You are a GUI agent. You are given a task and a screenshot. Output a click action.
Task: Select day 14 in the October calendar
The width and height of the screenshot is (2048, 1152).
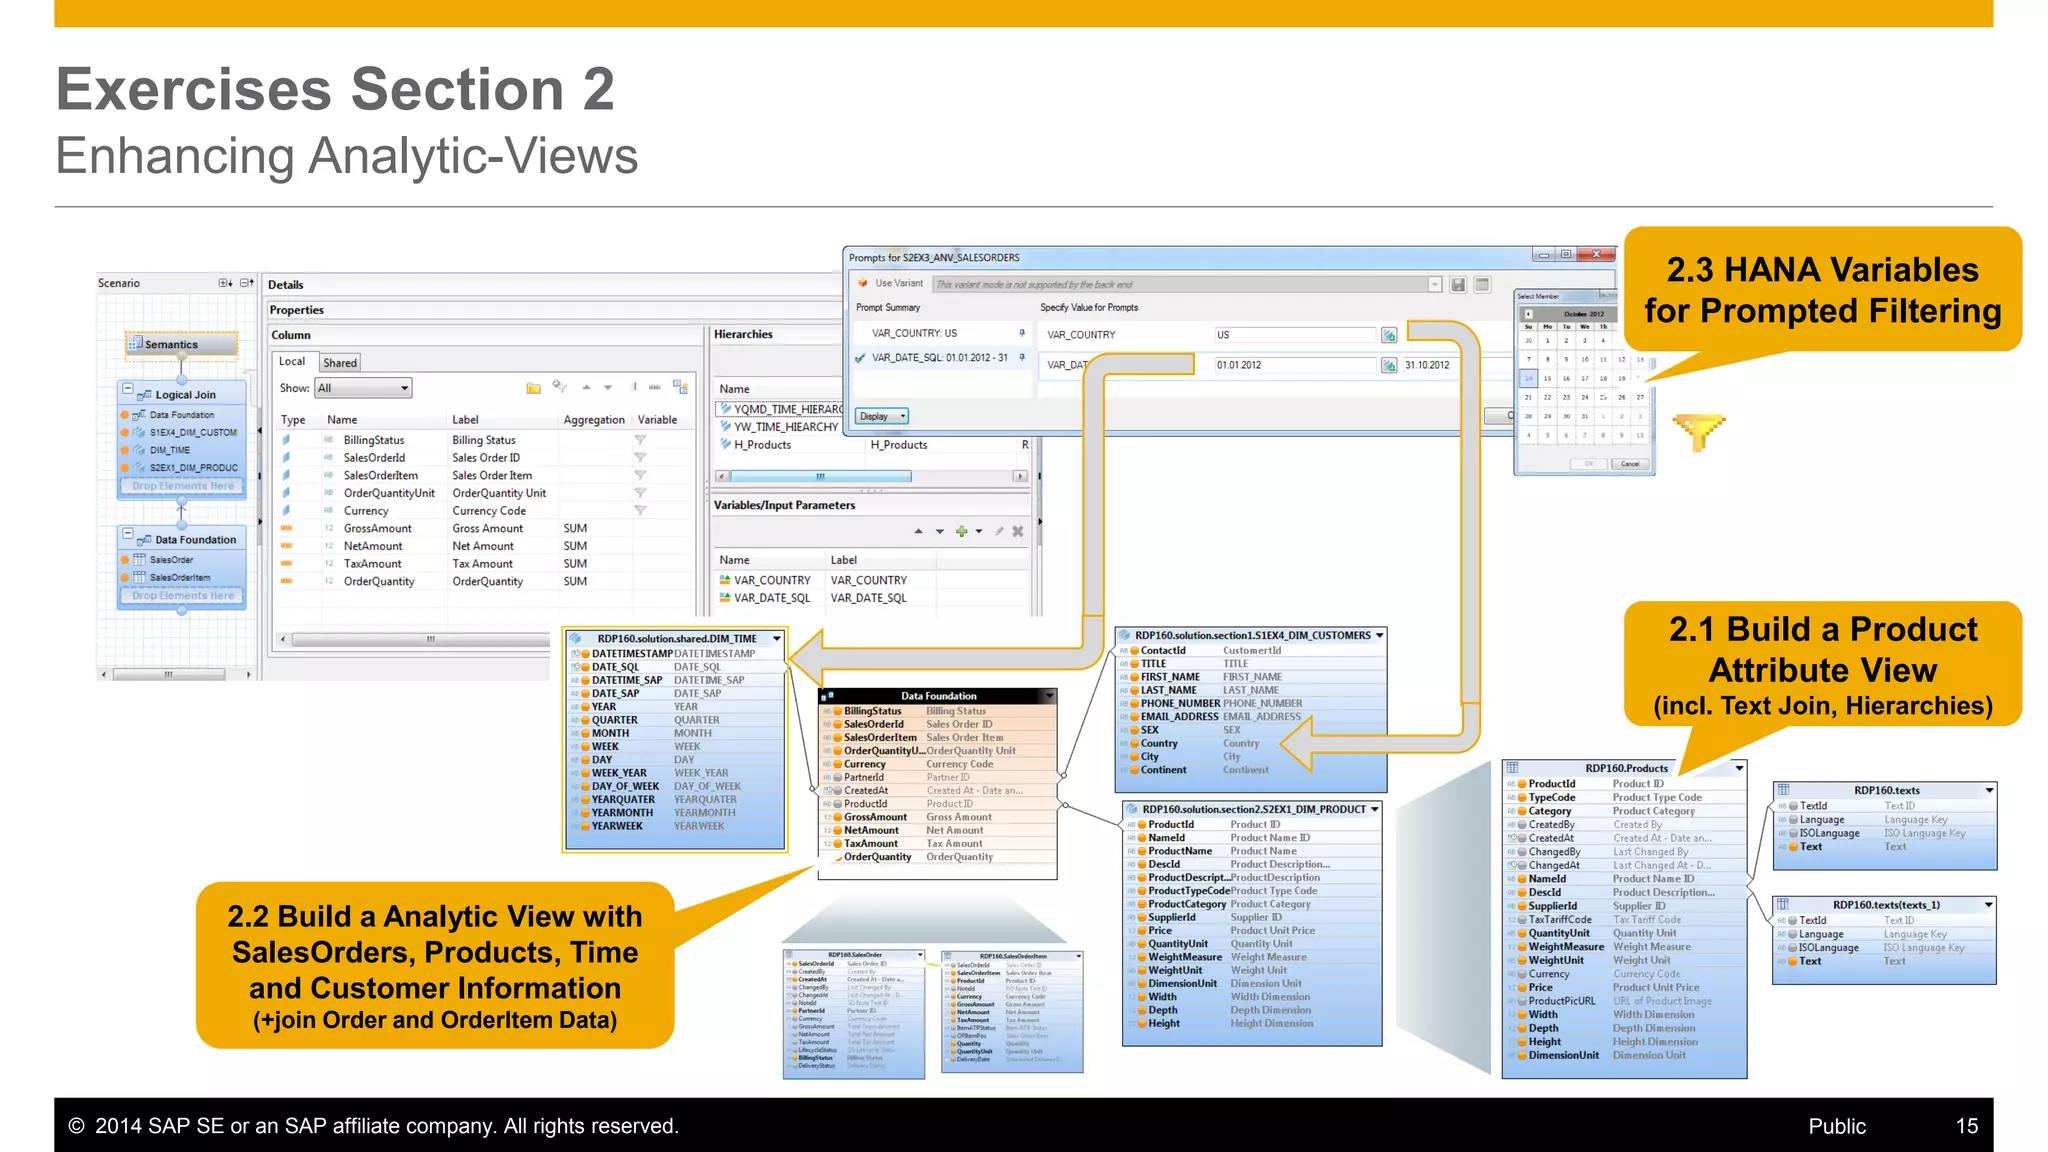click(x=1528, y=378)
